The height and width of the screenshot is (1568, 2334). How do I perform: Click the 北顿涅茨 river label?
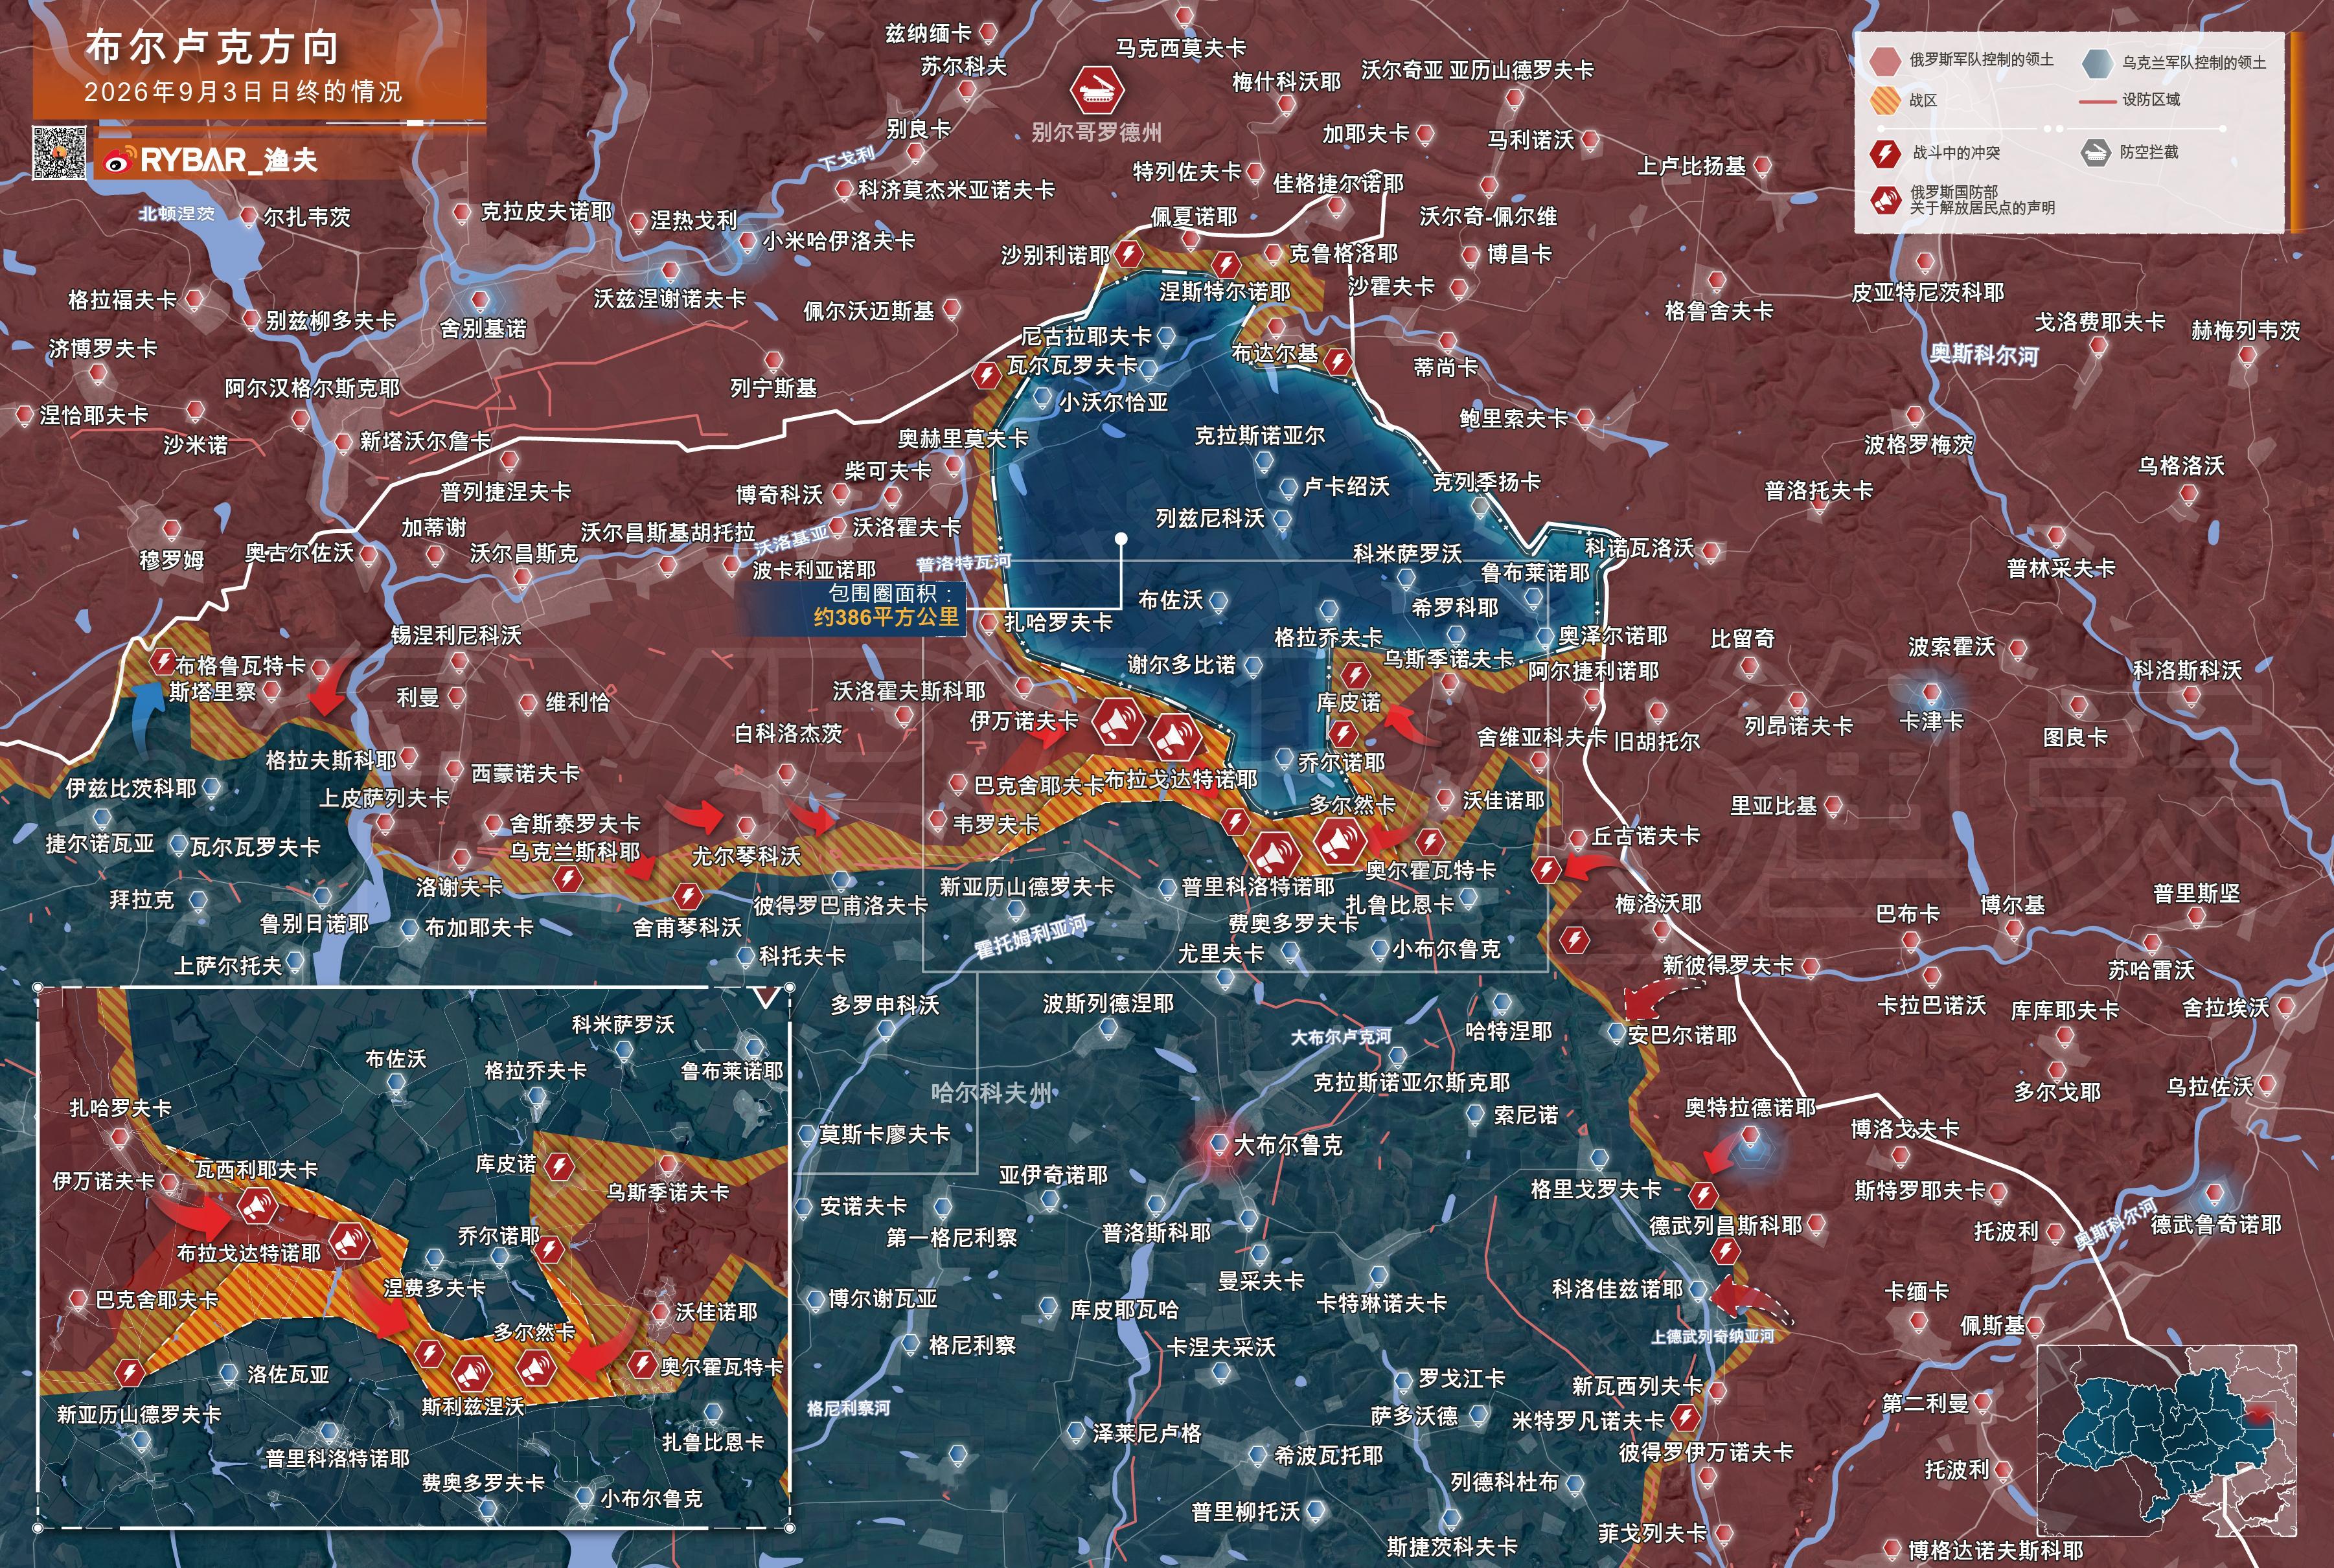[177, 213]
